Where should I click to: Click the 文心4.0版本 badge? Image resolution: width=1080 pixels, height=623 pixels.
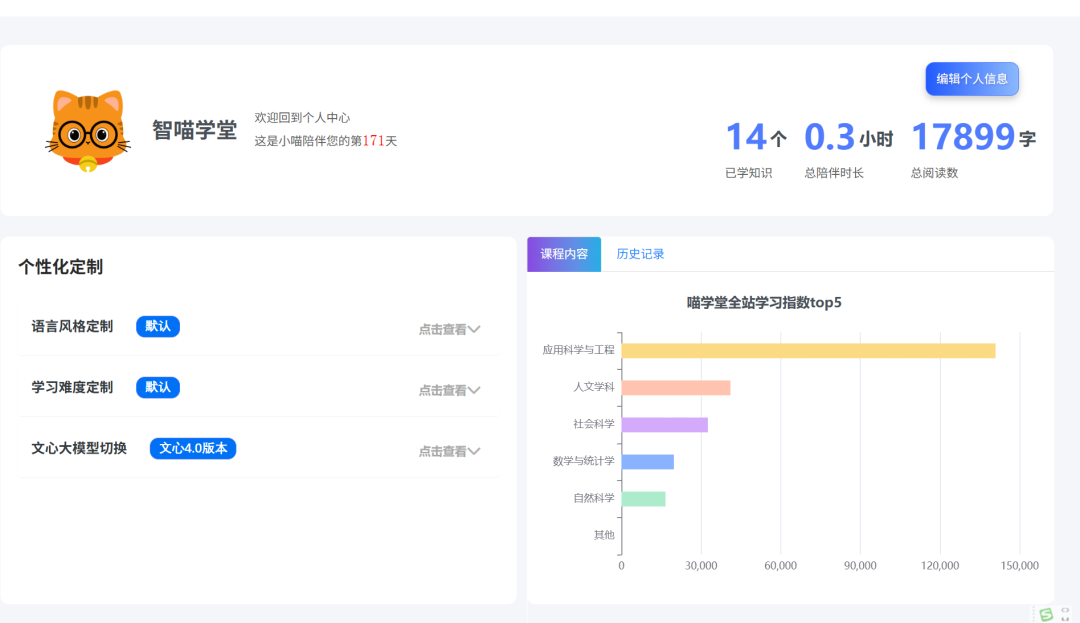[192, 448]
